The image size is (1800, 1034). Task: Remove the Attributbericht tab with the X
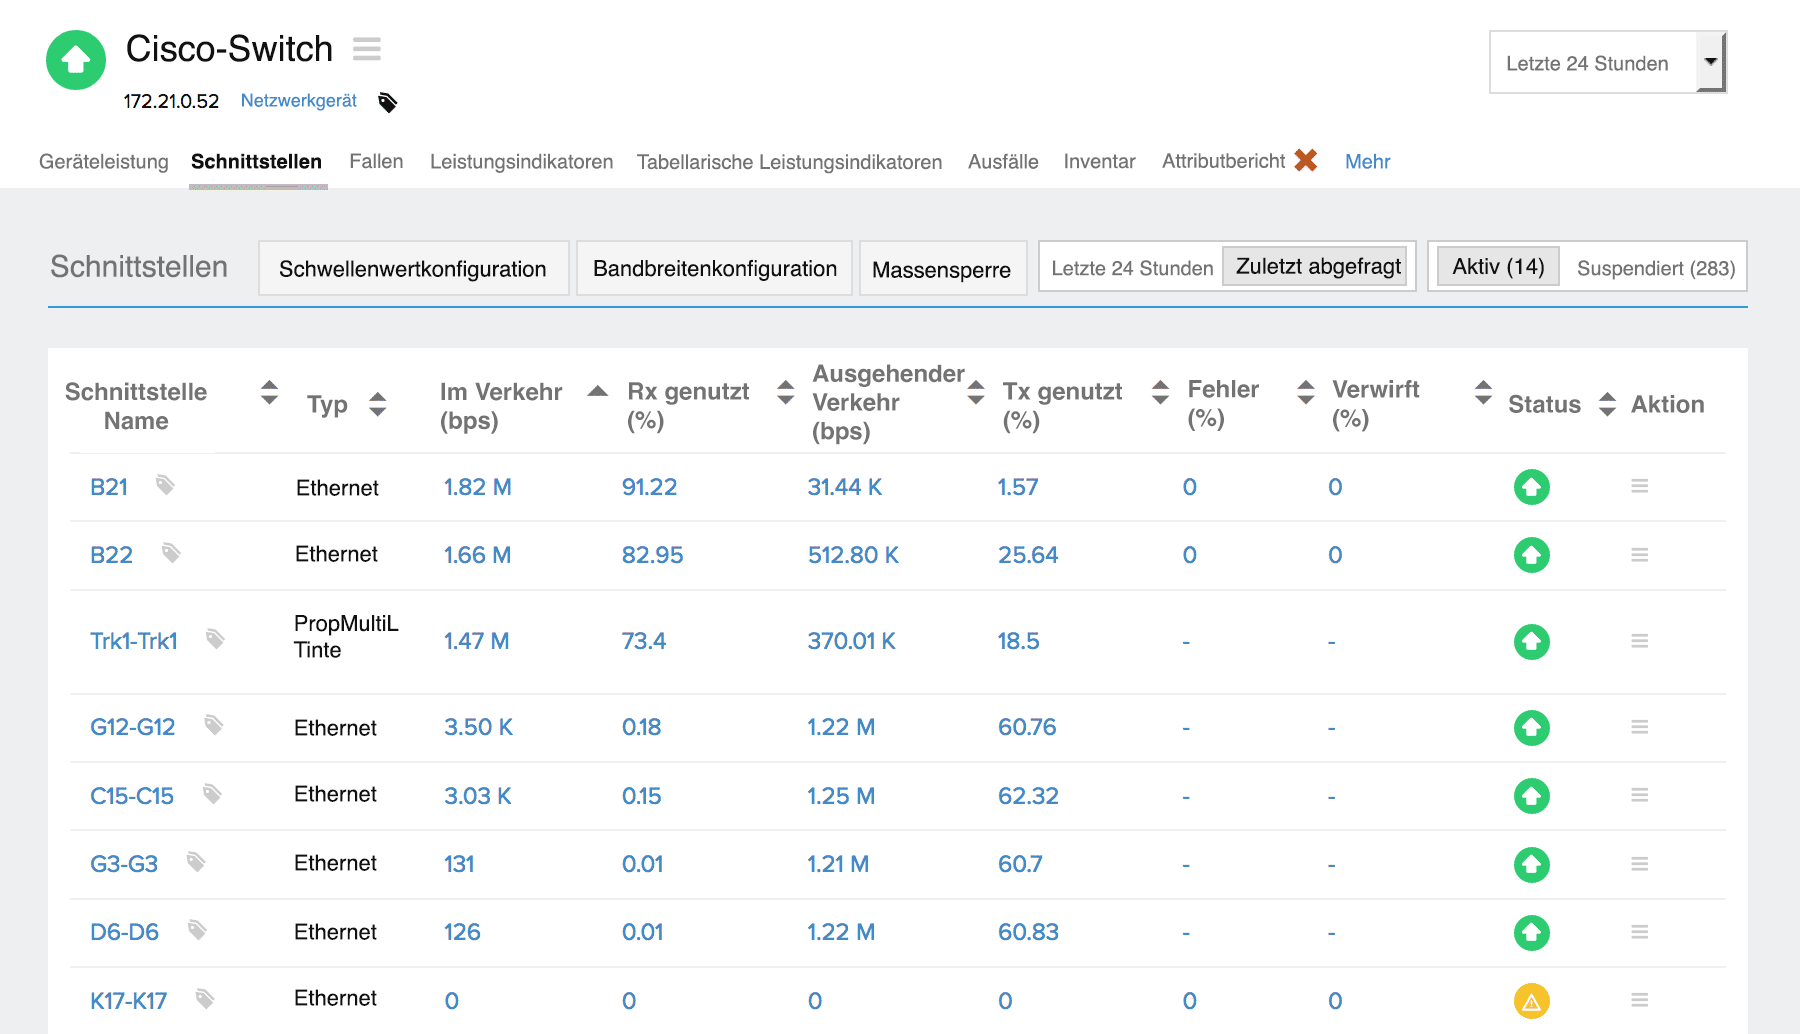[x=1305, y=160]
